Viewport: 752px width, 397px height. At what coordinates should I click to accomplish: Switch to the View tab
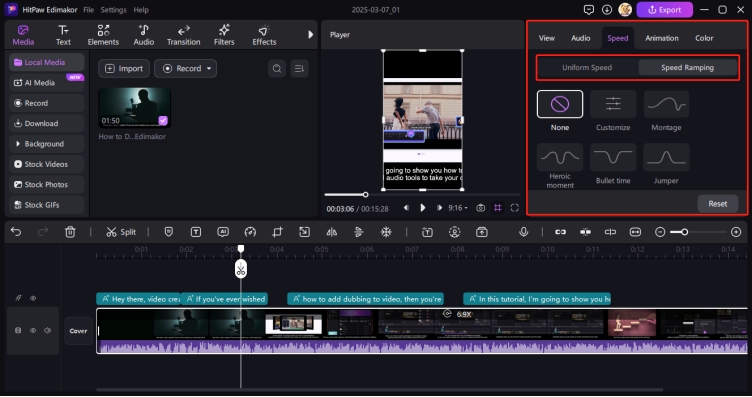pyautogui.click(x=546, y=38)
